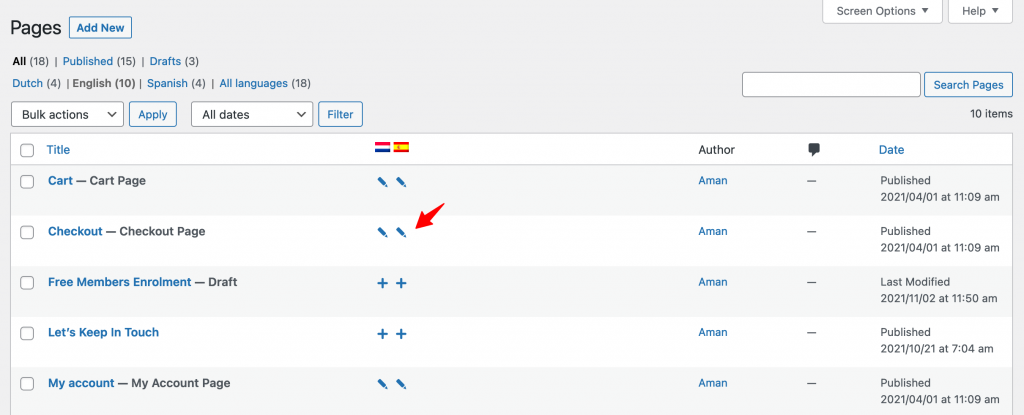Select the Checkout page checkbox
The width and height of the screenshot is (1024, 415).
[x=27, y=232]
